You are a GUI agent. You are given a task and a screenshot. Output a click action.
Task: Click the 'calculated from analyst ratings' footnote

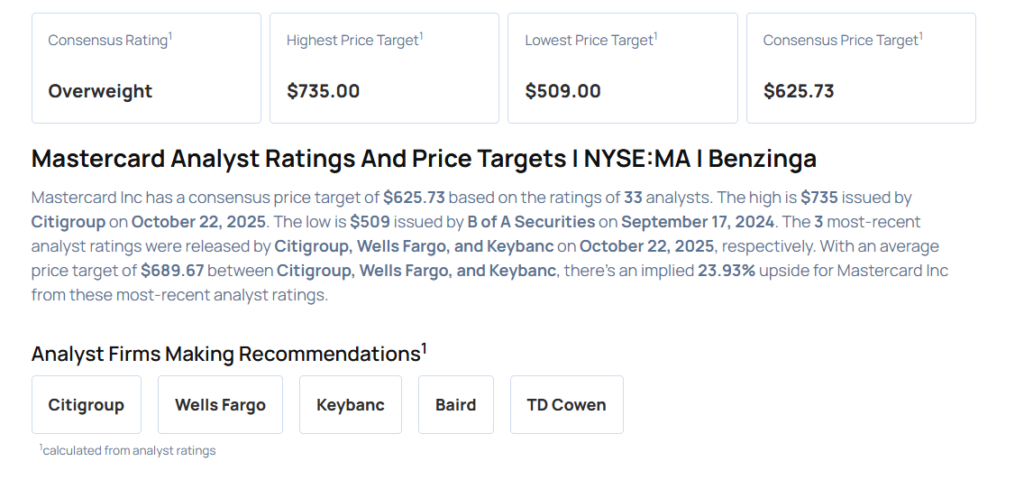[x=129, y=451]
